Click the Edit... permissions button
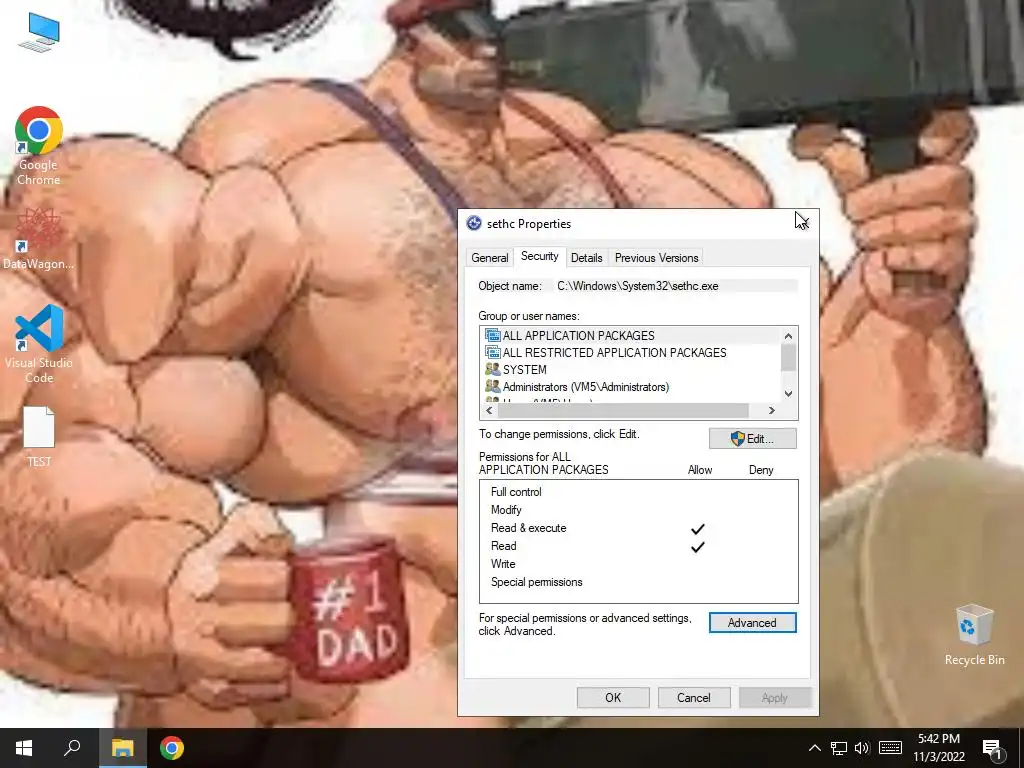This screenshot has width=1024, height=768. pos(752,439)
